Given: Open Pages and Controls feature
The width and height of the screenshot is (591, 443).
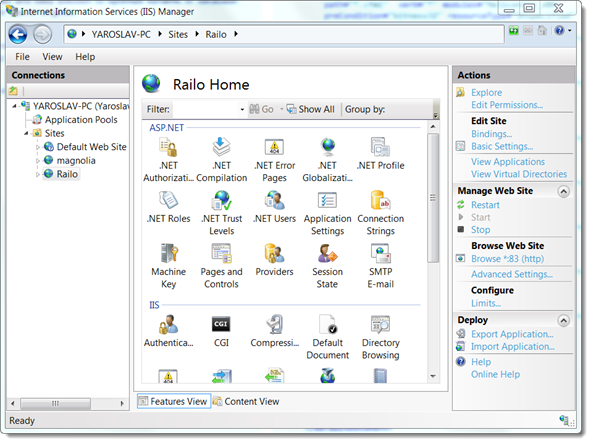Looking at the screenshot, I should (x=222, y=266).
